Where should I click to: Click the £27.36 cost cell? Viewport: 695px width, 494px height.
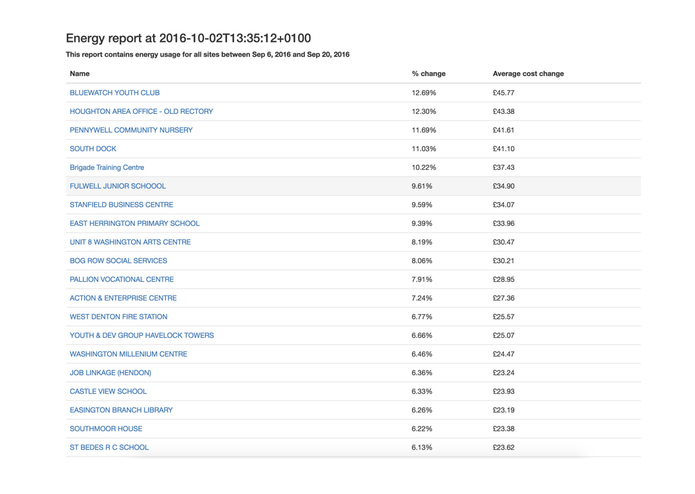click(503, 298)
